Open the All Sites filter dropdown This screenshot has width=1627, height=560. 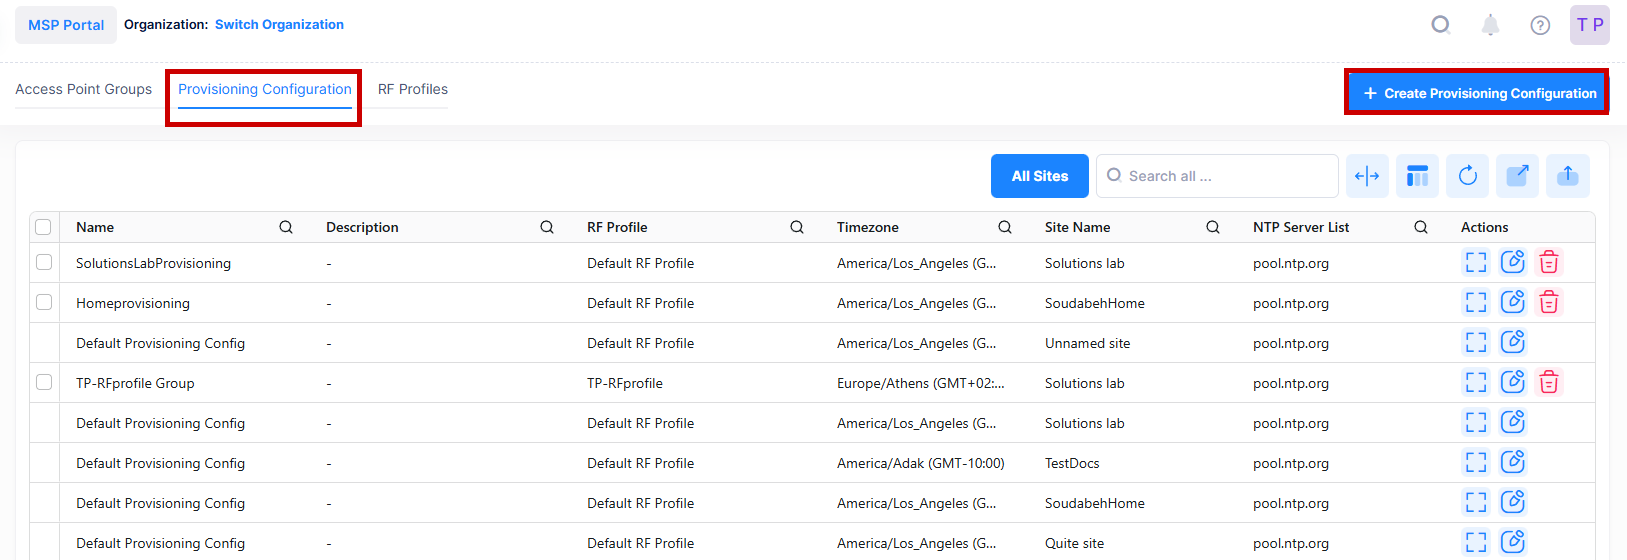(x=1039, y=176)
